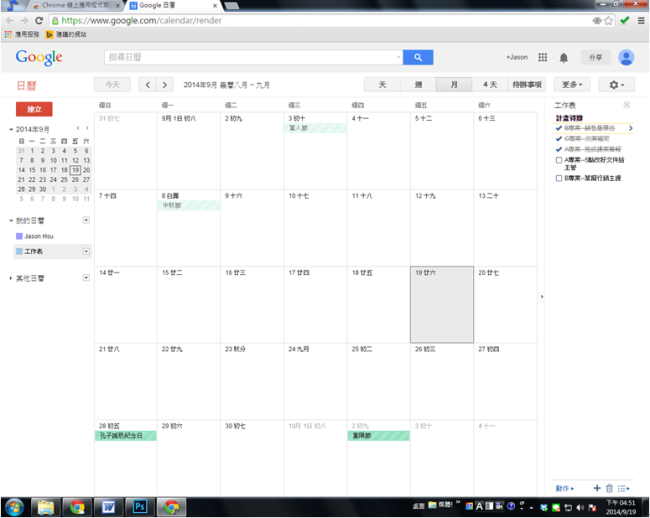Switch to 4天 view

tap(490, 85)
